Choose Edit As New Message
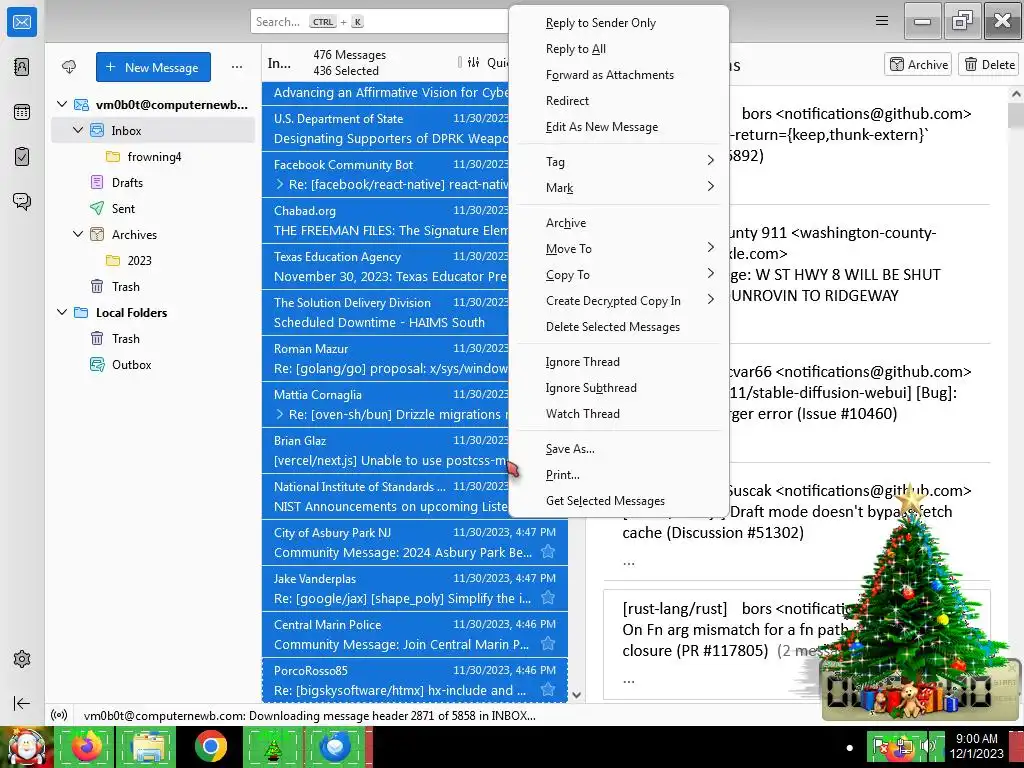1024x768 pixels. pos(618,127)
